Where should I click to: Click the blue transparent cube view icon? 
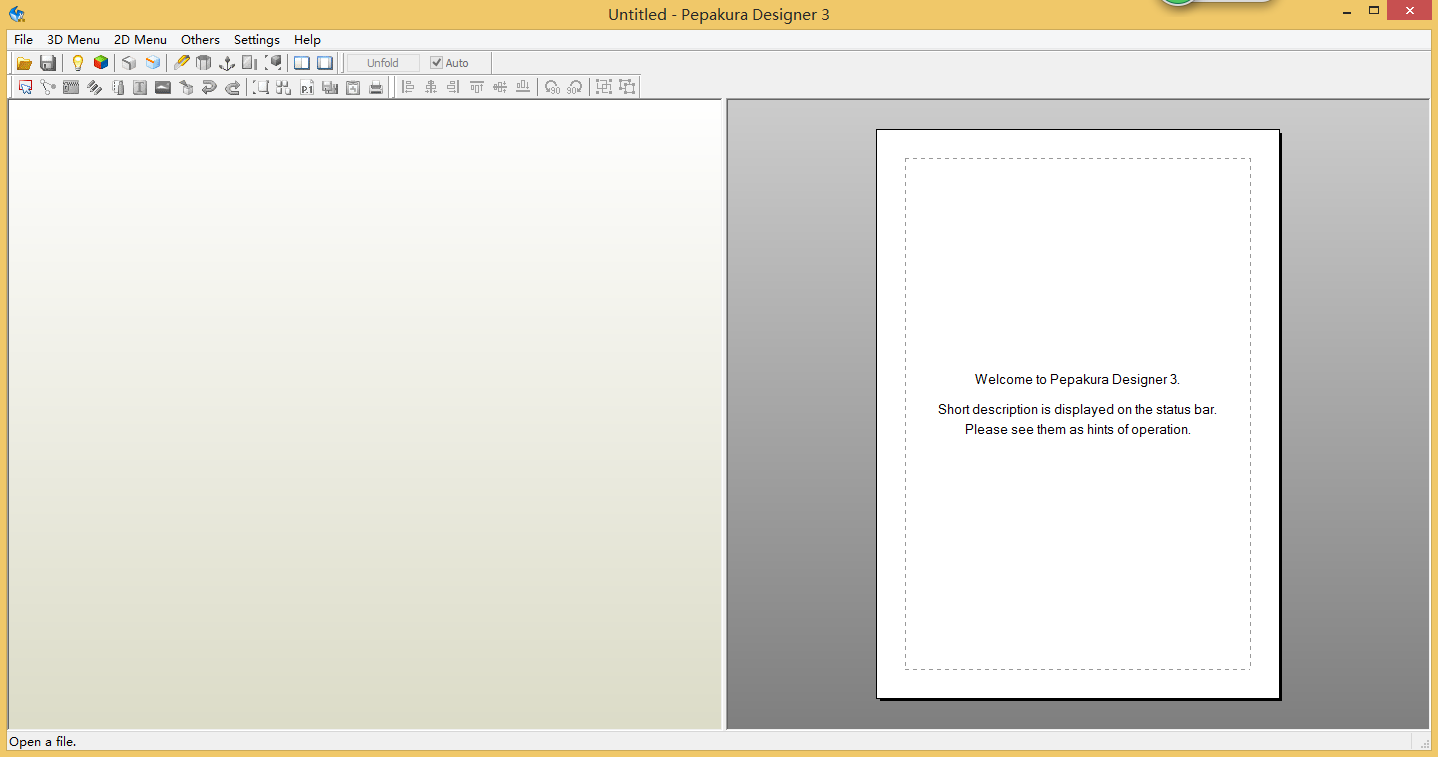(x=152, y=63)
